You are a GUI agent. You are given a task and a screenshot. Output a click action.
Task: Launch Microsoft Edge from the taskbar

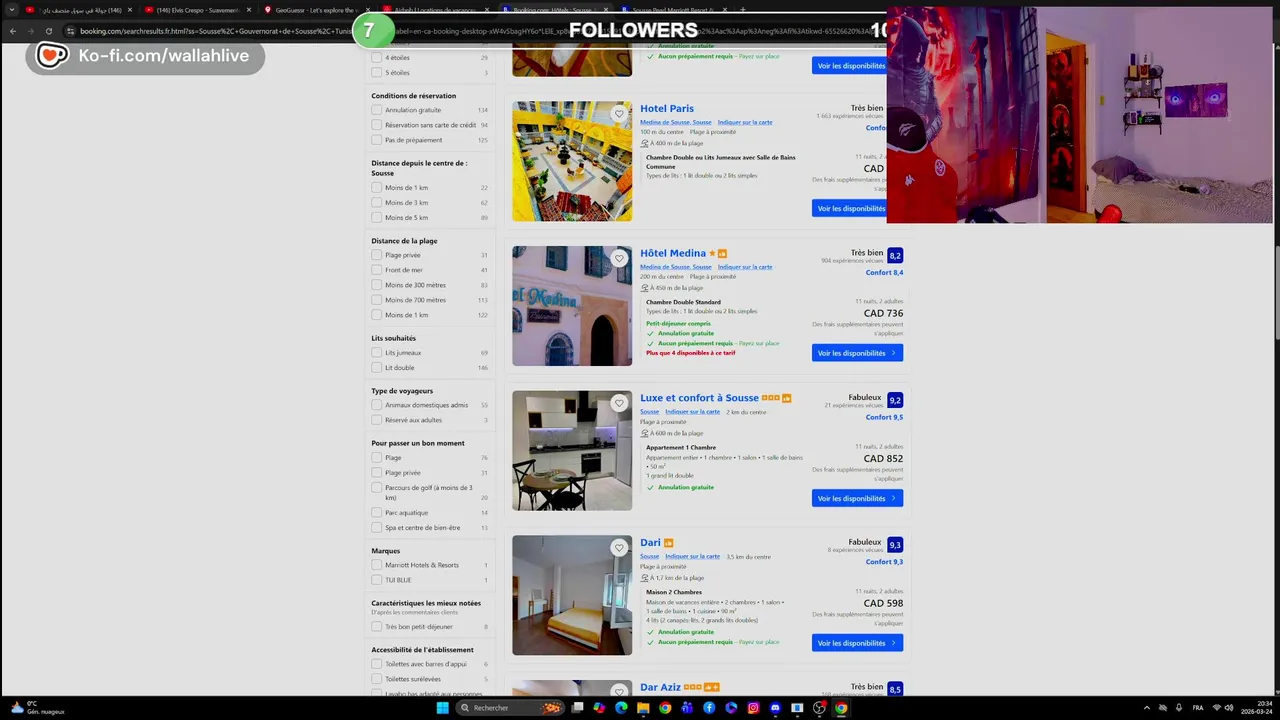621,708
